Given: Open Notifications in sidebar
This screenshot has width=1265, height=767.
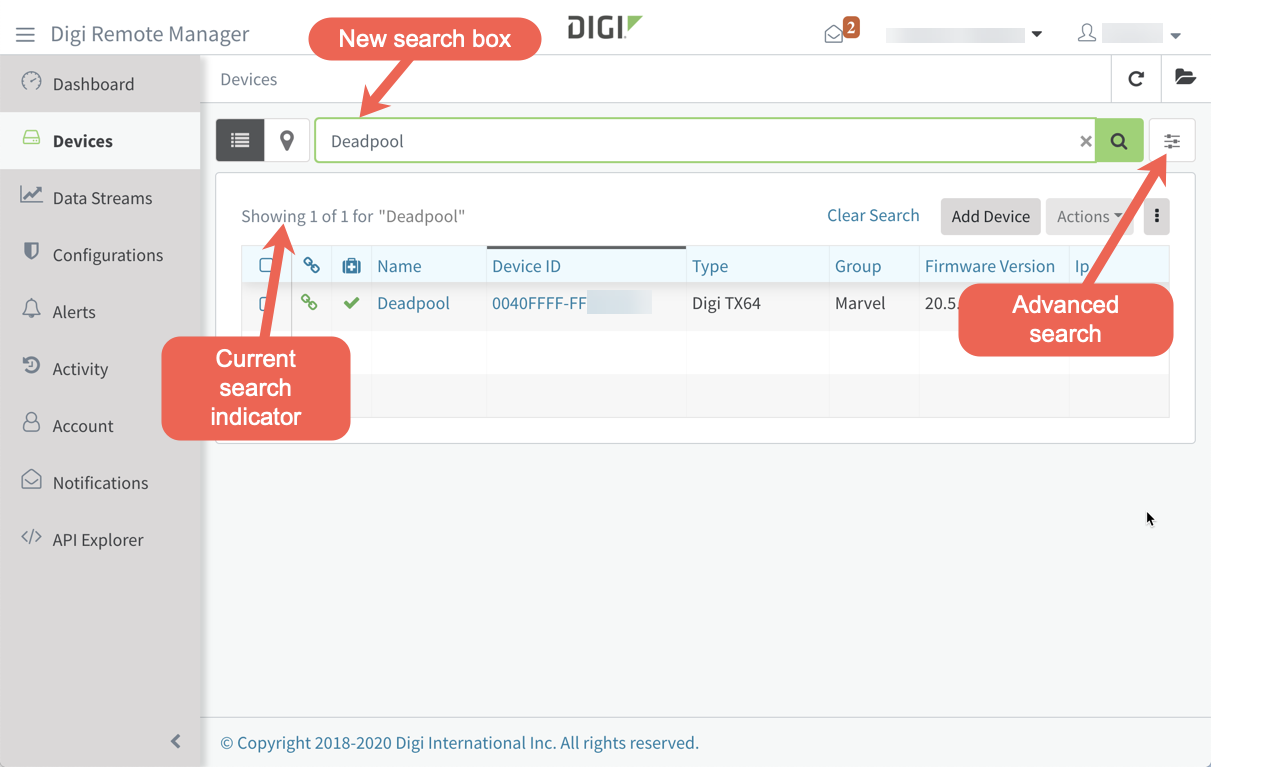Looking at the screenshot, I should click(100, 483).
